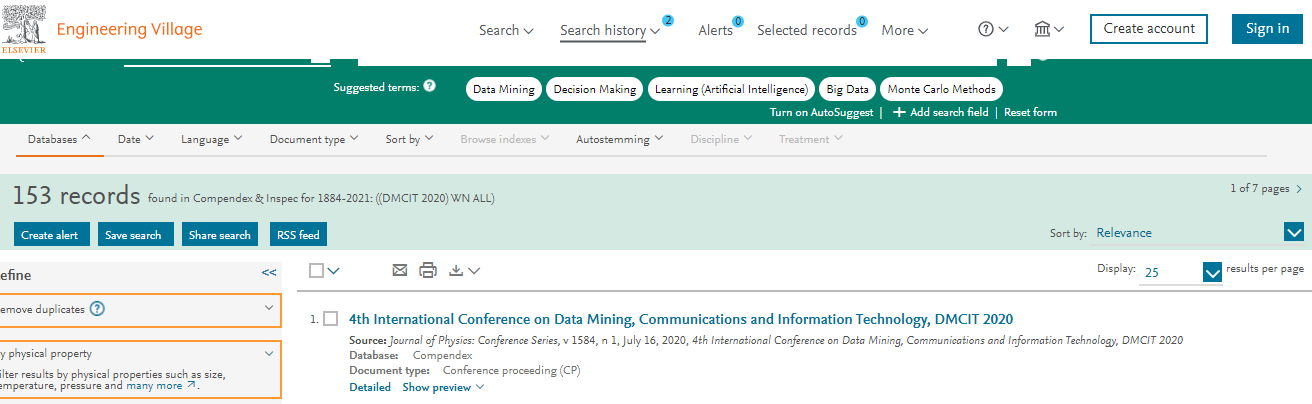
Task: Go to next results page arrow
Action: click(1298, 188)
